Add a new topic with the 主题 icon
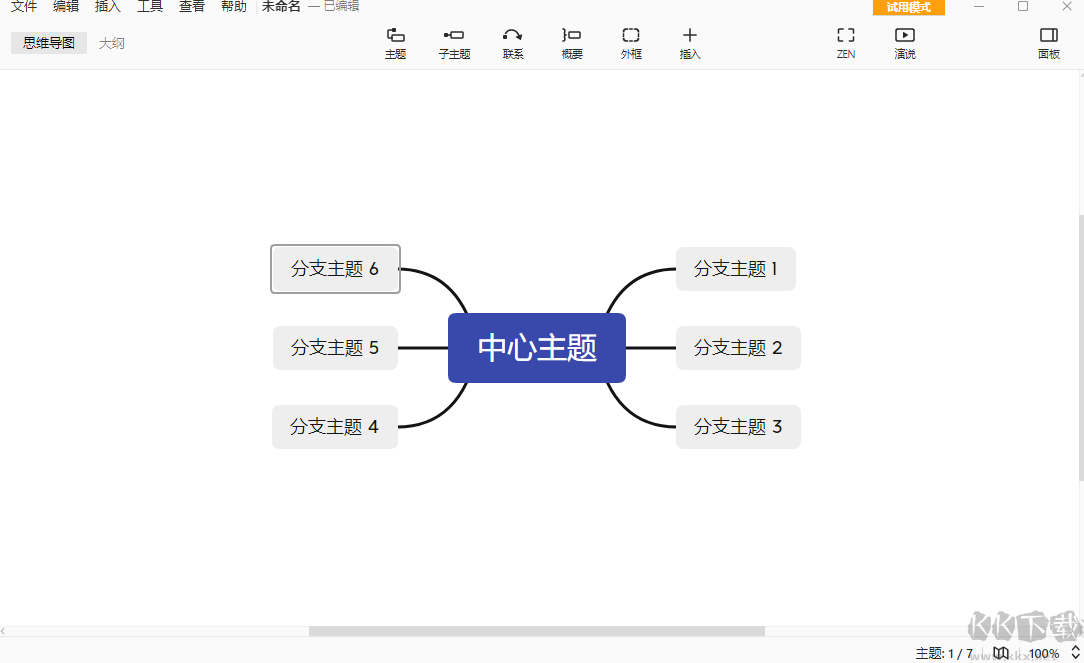This screenshot has width=1084, height=663. [x=395, y=42]
